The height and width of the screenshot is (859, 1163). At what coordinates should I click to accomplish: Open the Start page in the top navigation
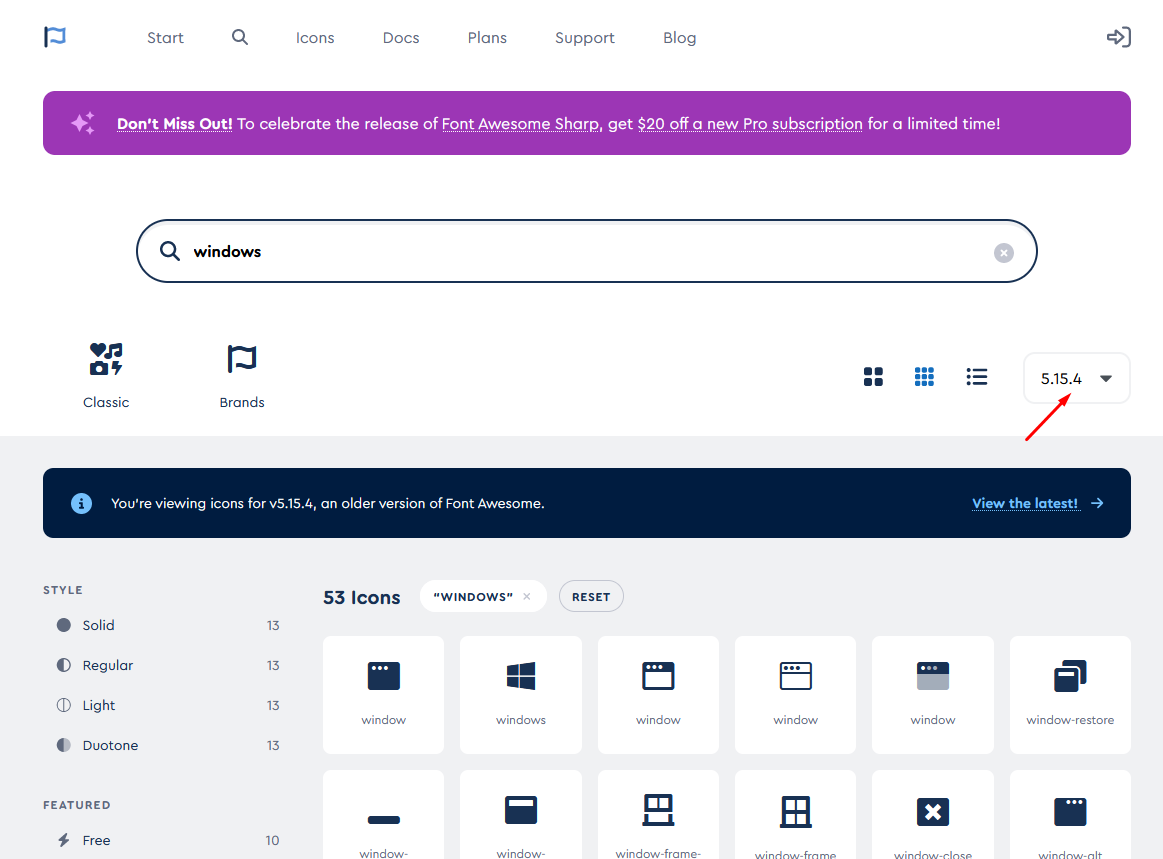pyautogui.click(x=165, y=38)
